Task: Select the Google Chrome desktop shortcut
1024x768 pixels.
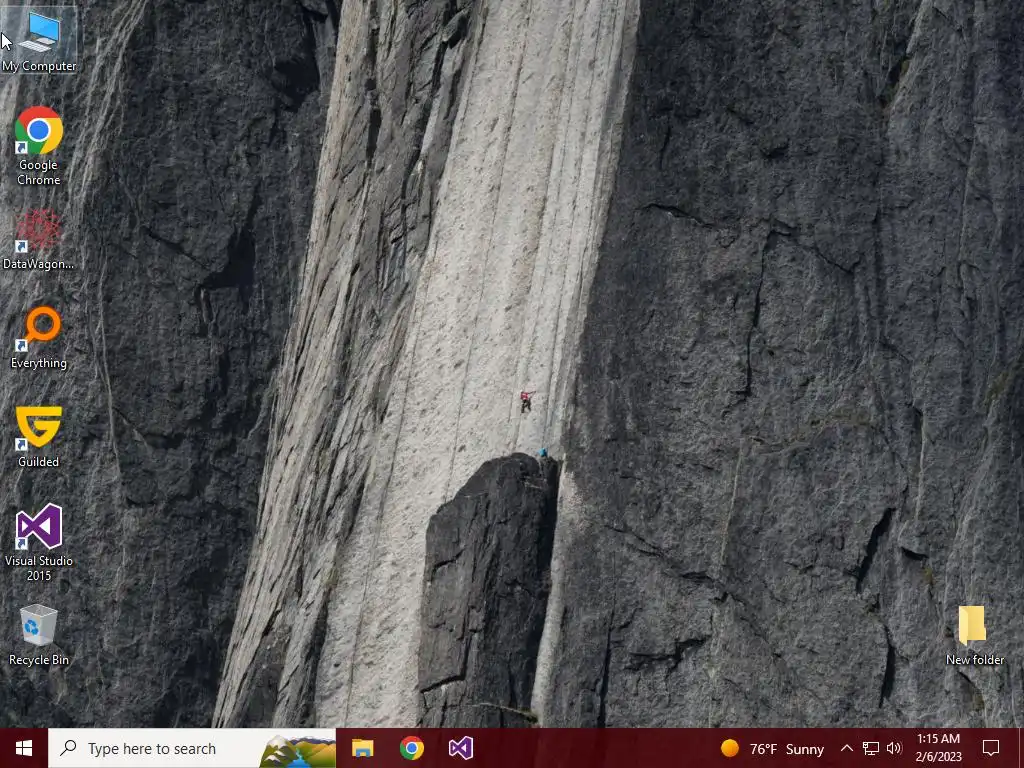Action: (39, 145)
